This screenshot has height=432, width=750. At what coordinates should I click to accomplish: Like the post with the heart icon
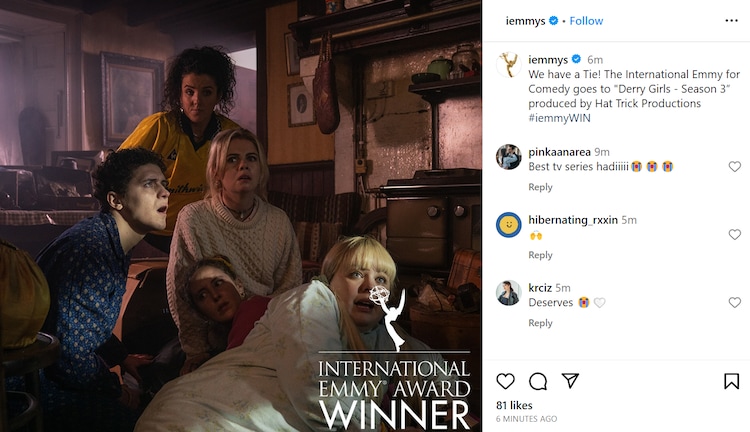tap(505, 381)
